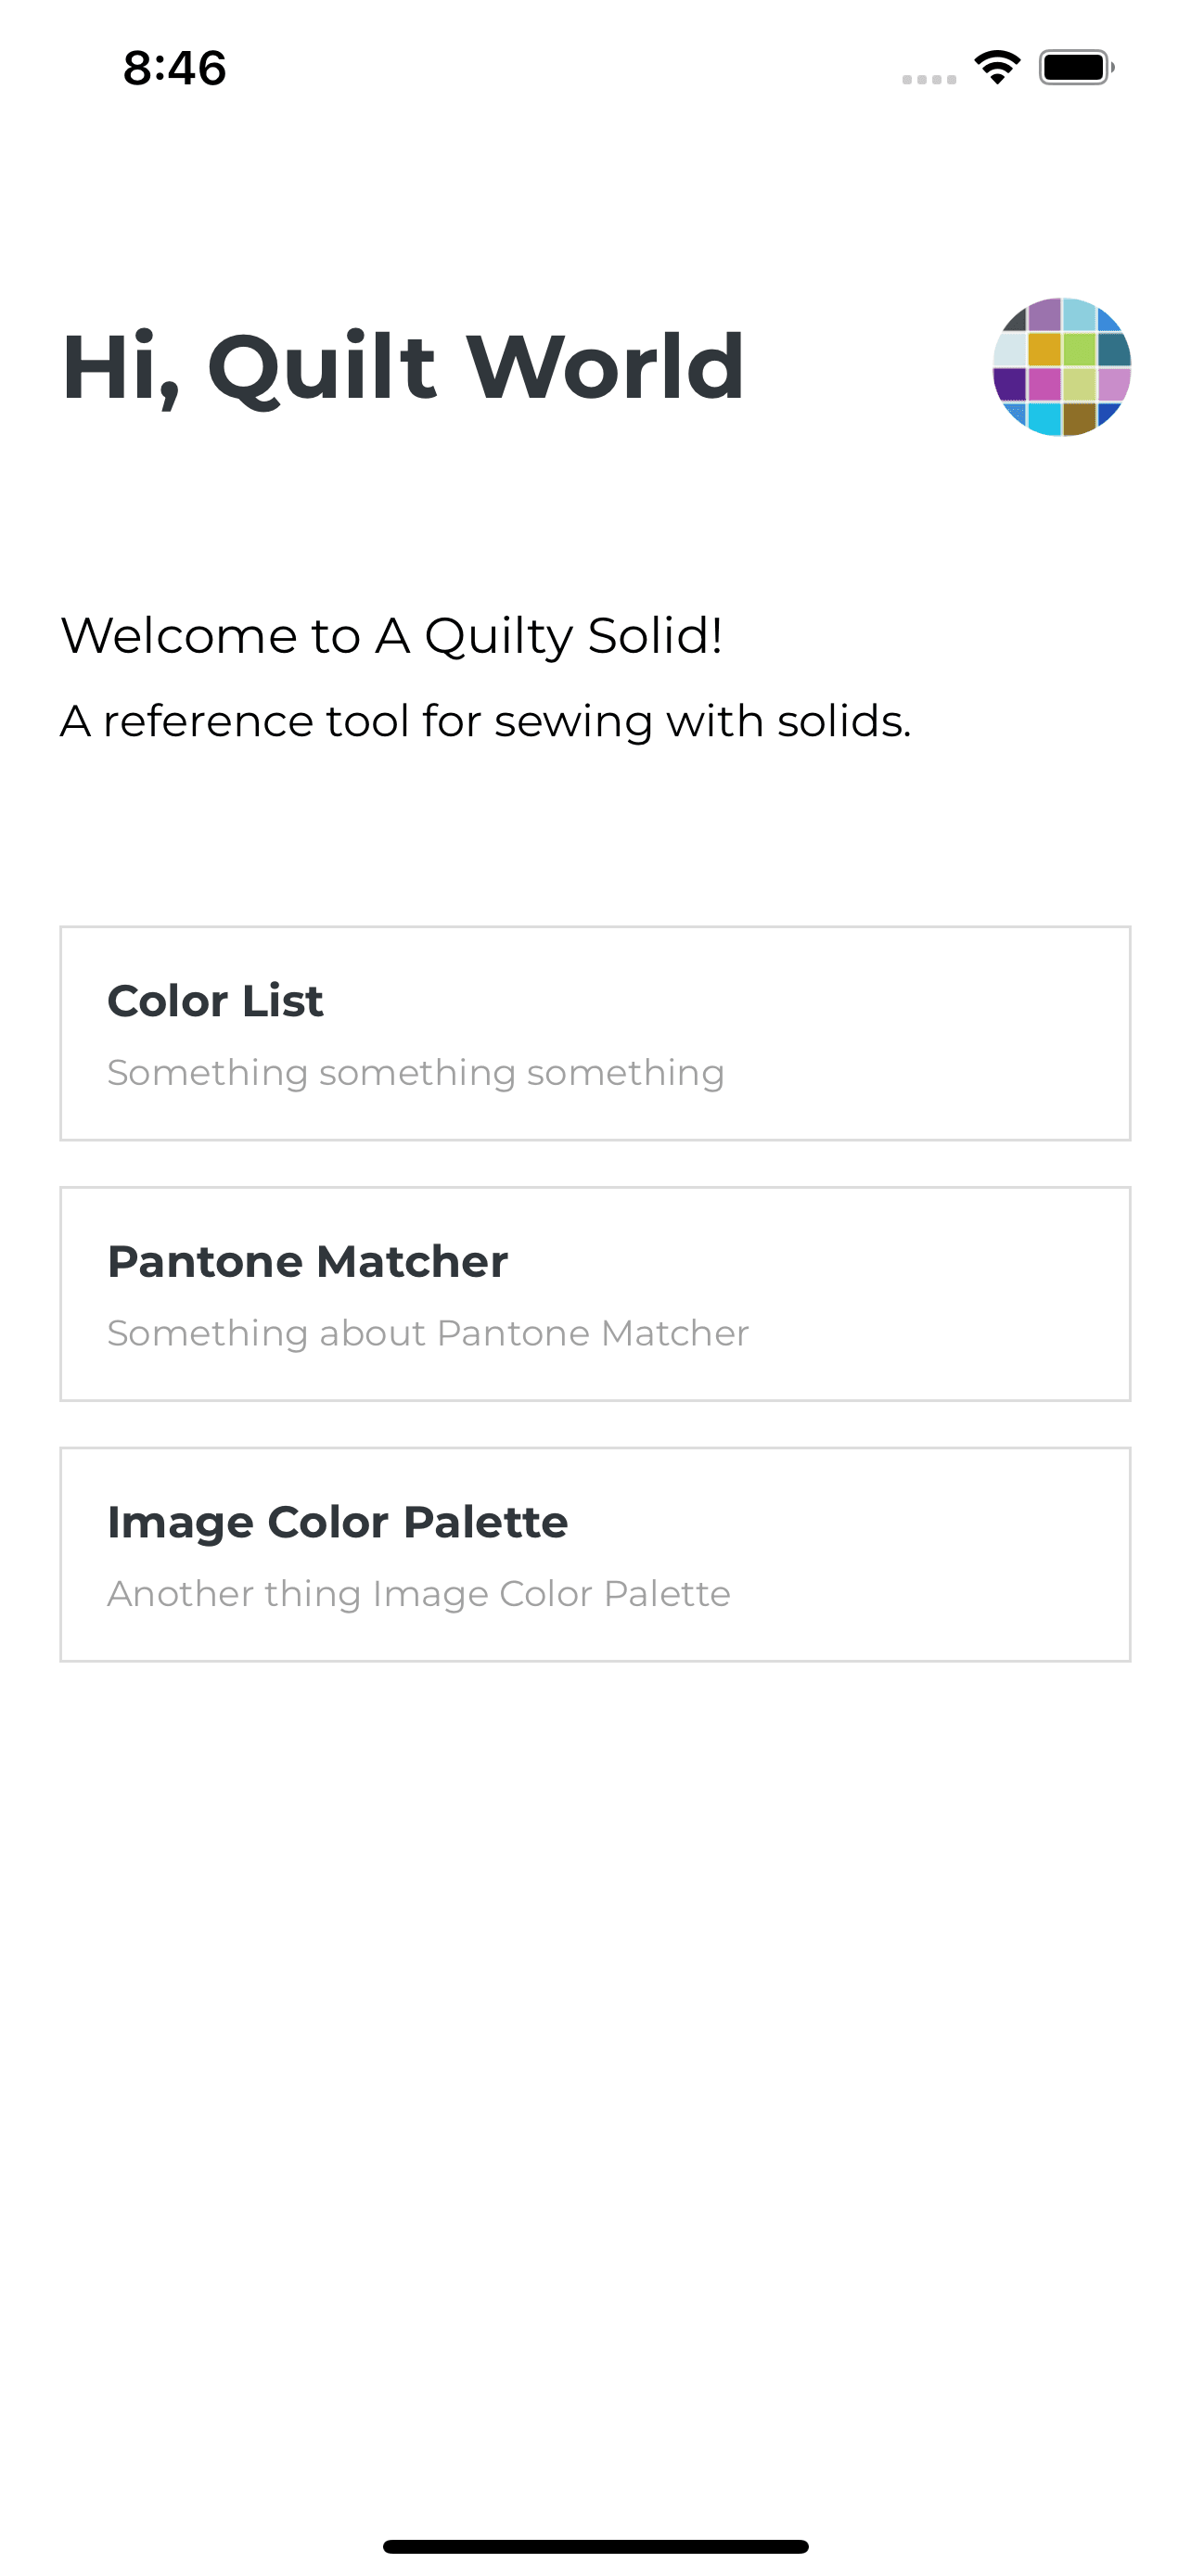The height and width of the screenshot is (2576, 1191).
Task: Open the Color List card
Action: coord(595,1033)
